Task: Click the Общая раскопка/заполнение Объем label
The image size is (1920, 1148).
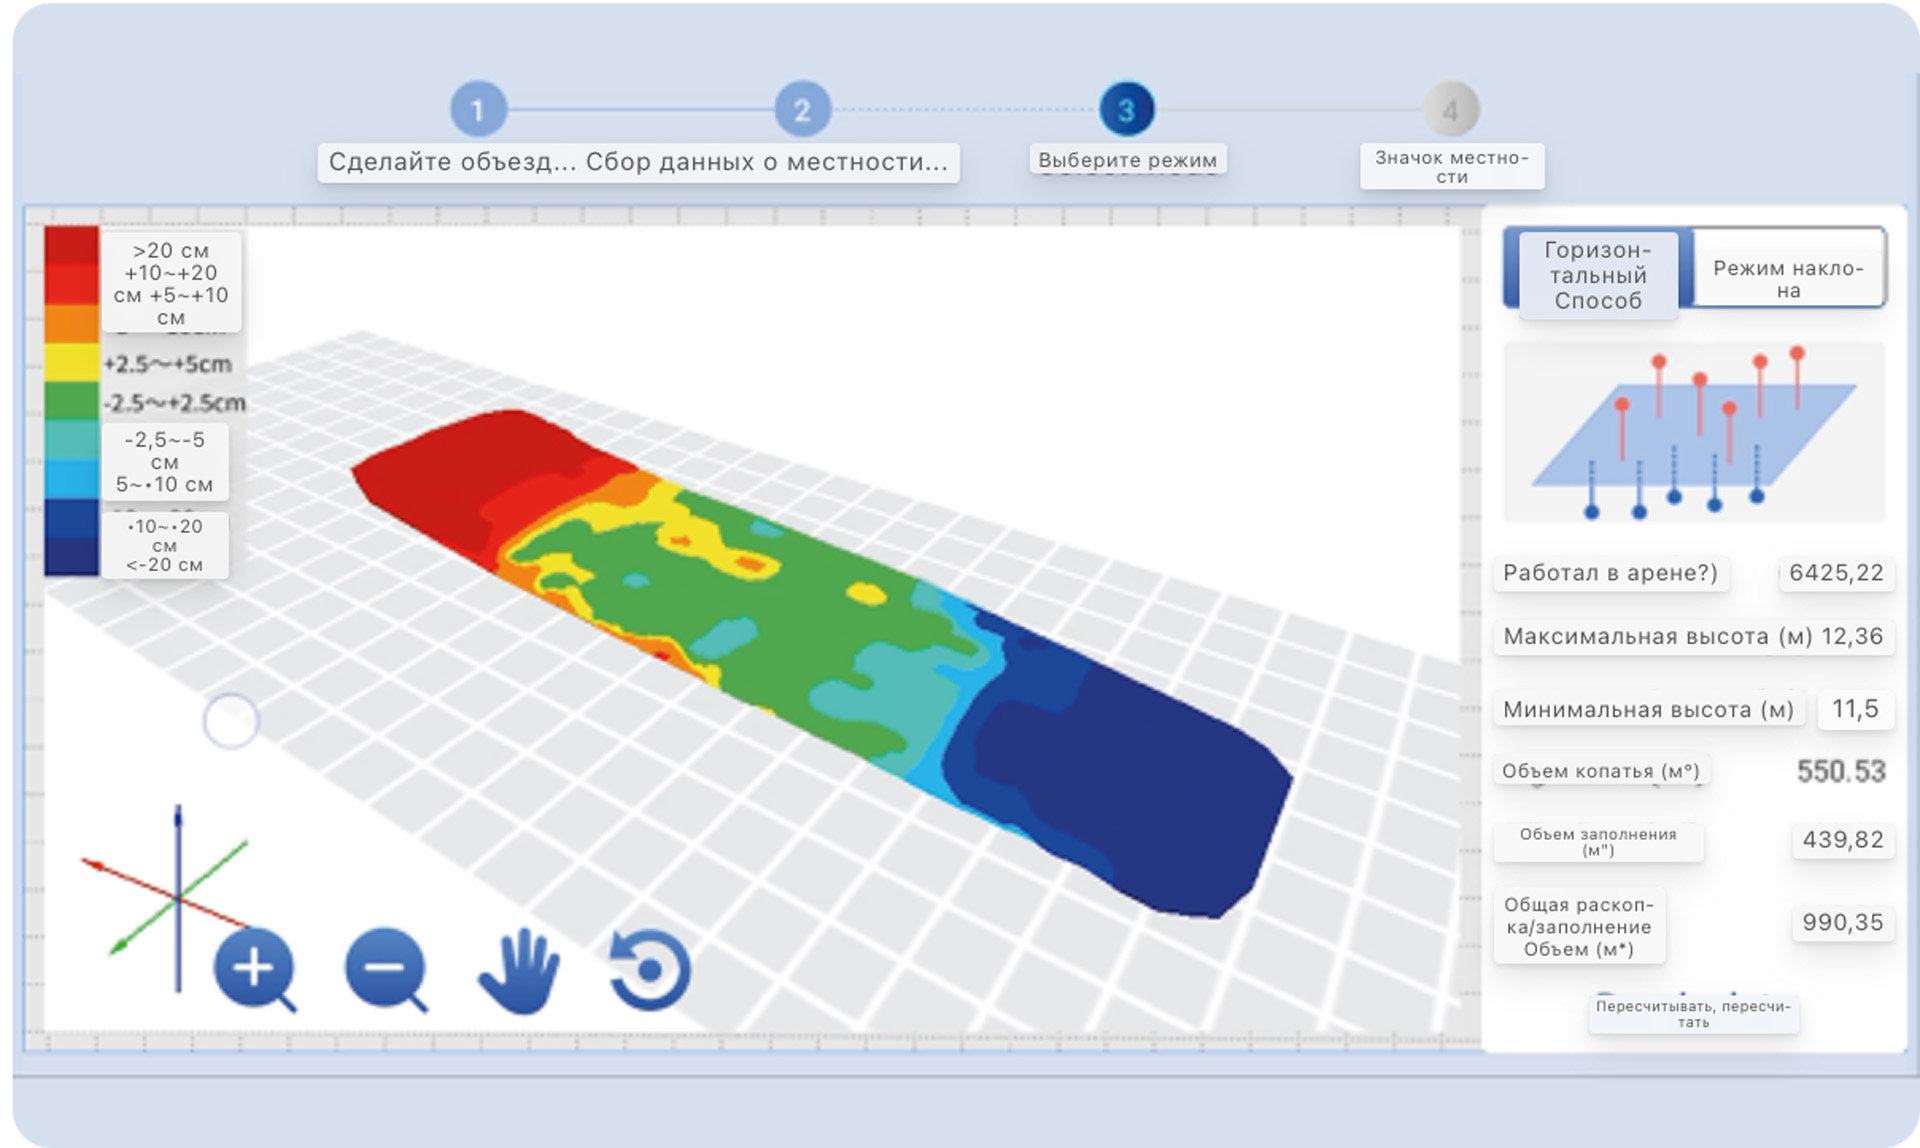Action: 1579,926
